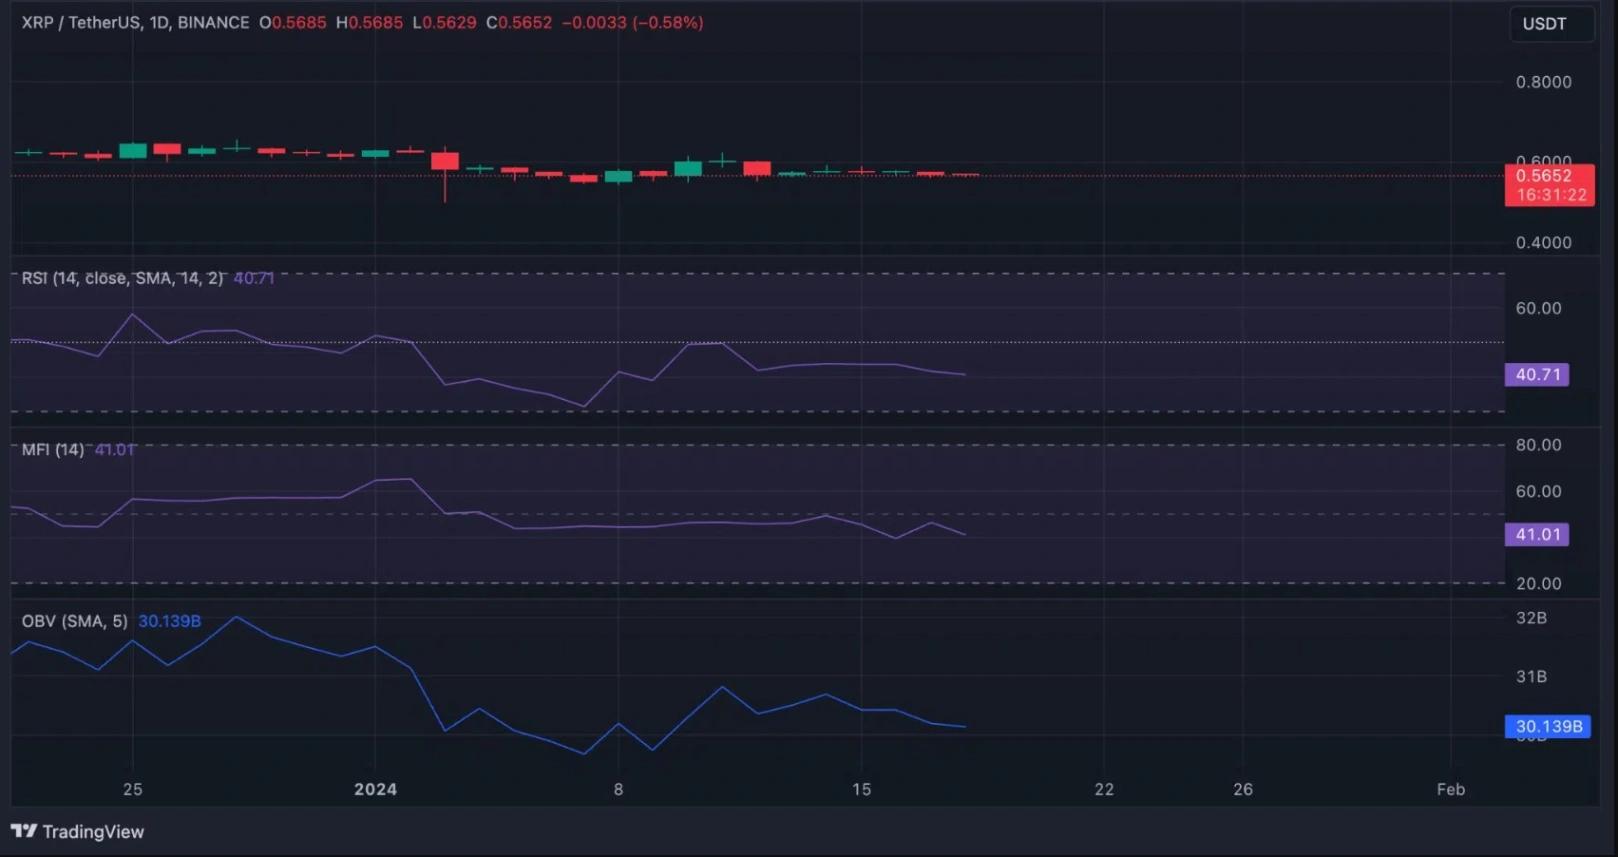Click the OBV legend value 30.139B

[x=169, y=621]
